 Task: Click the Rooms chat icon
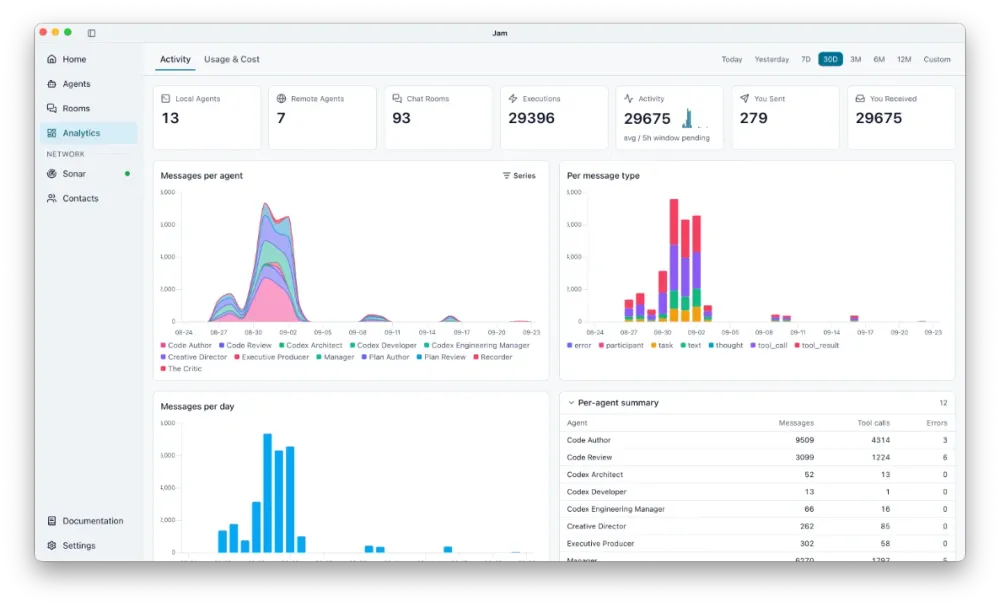pos(52,108)
